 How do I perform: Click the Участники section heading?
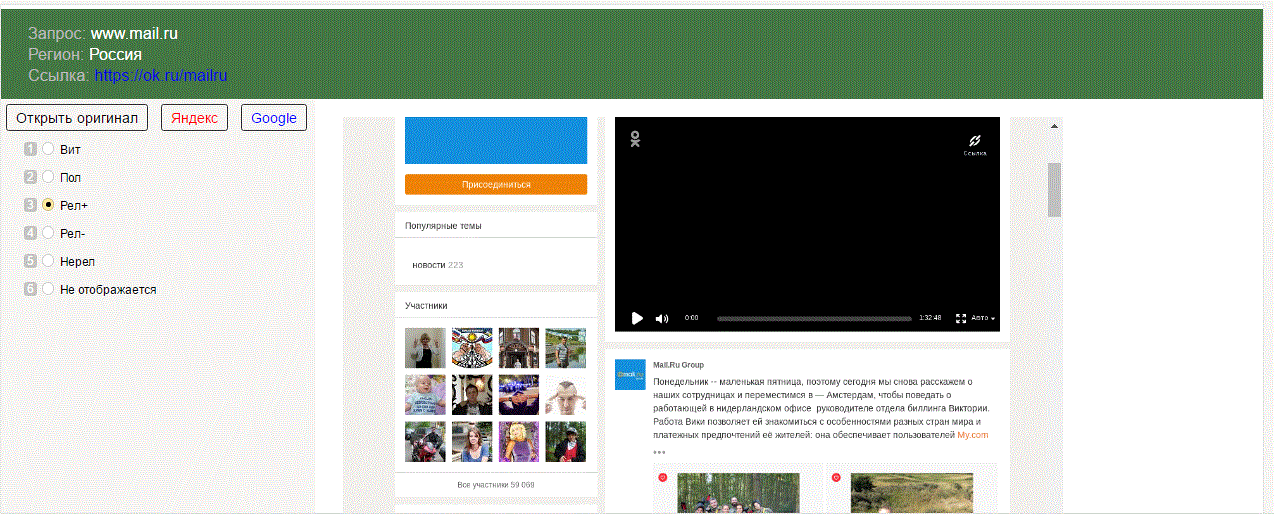pyautogui.click(x=426, y=306)
